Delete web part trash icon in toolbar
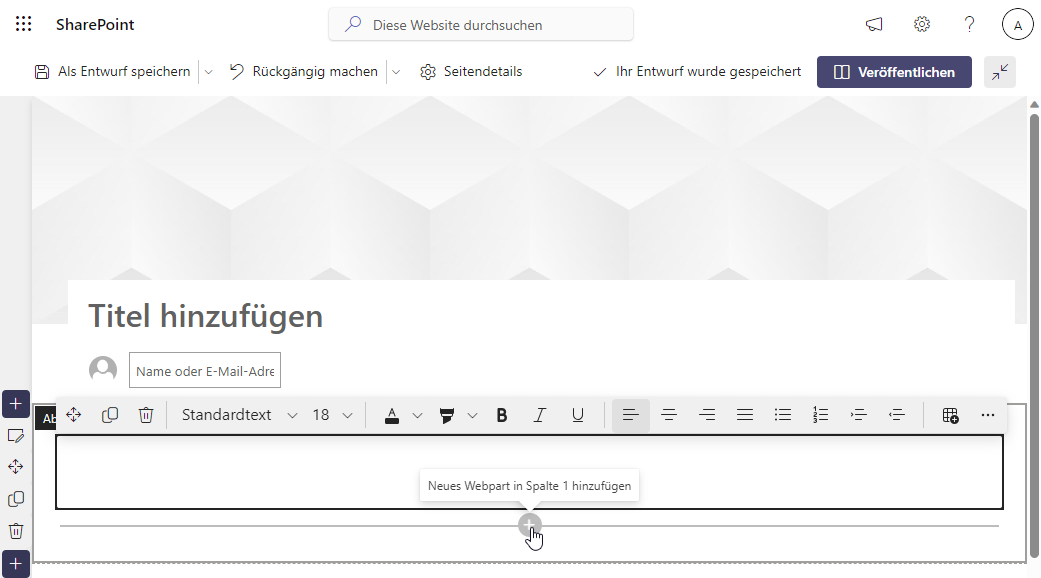The image size is (1041, 578). 146,415
